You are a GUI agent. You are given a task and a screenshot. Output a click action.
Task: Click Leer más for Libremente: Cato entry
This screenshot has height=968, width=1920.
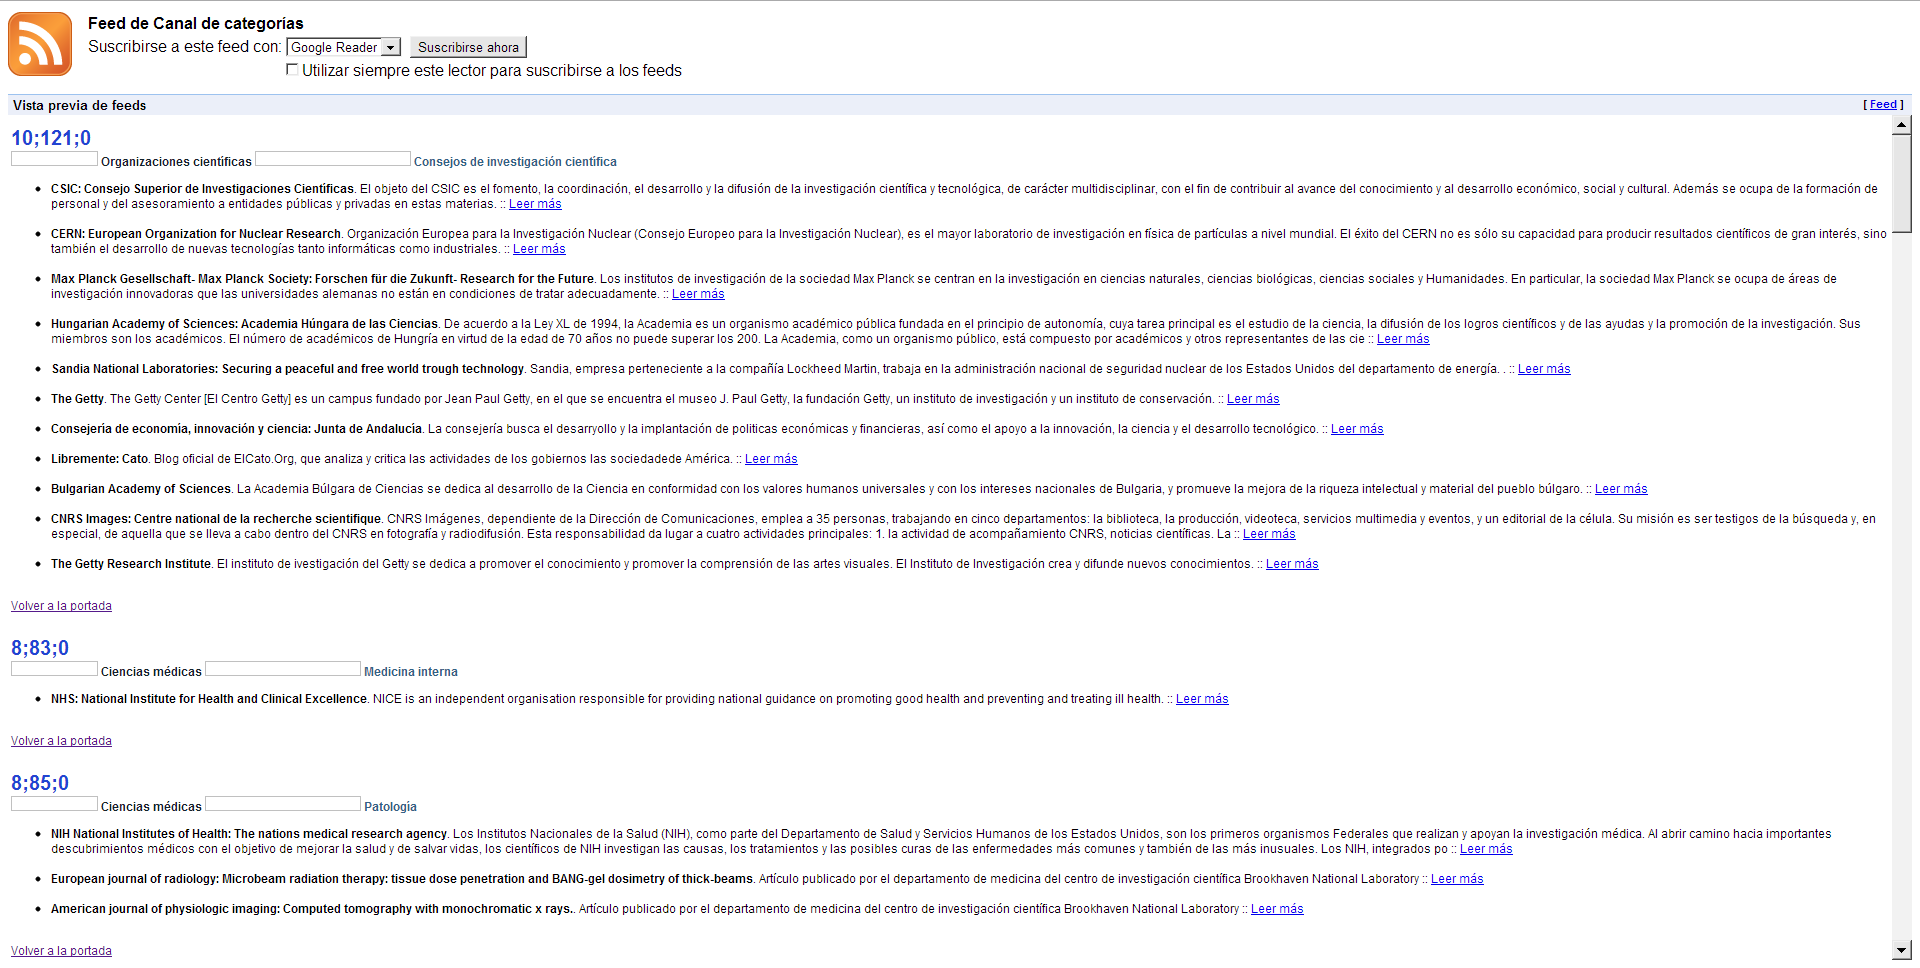pos(771,459)
